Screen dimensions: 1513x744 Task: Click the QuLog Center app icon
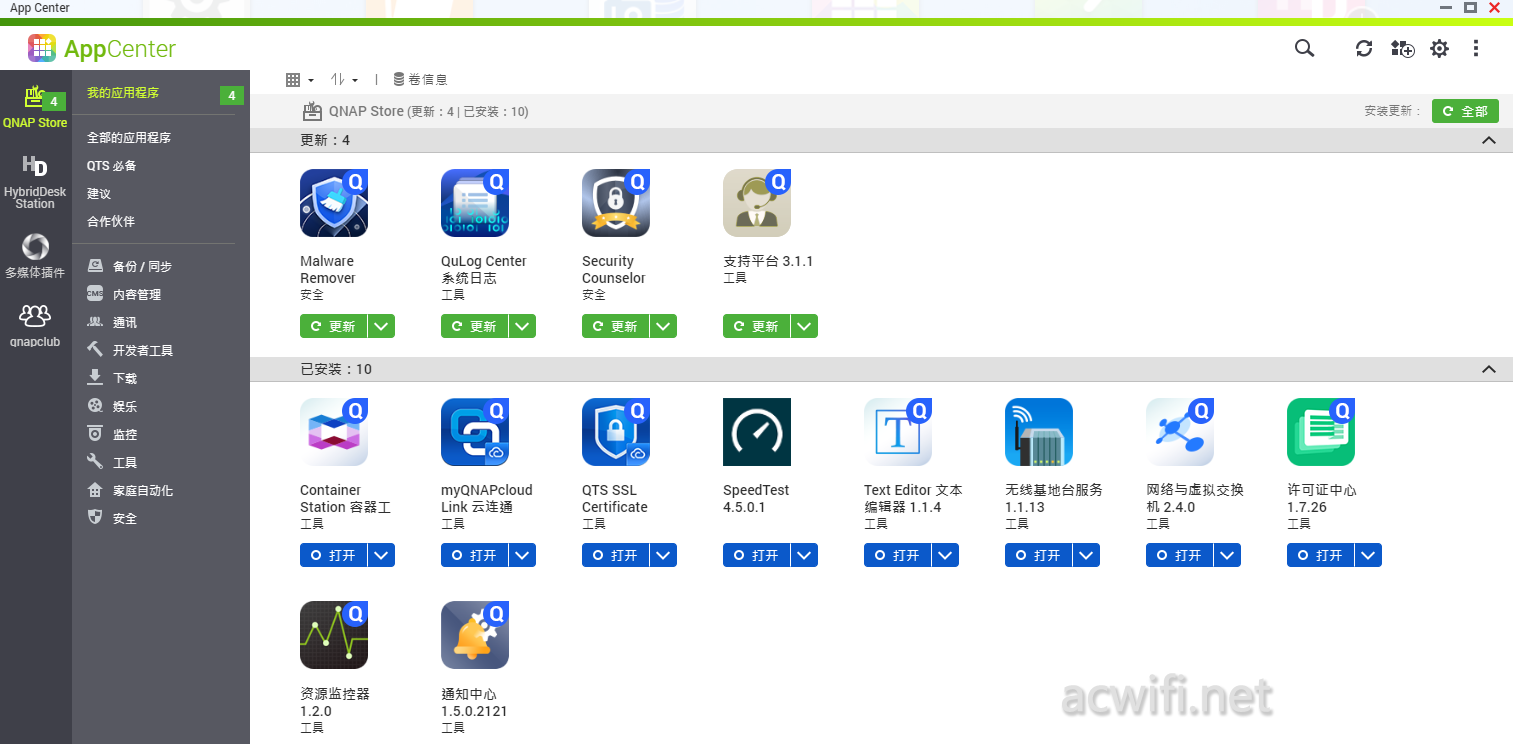coord(475,203)
